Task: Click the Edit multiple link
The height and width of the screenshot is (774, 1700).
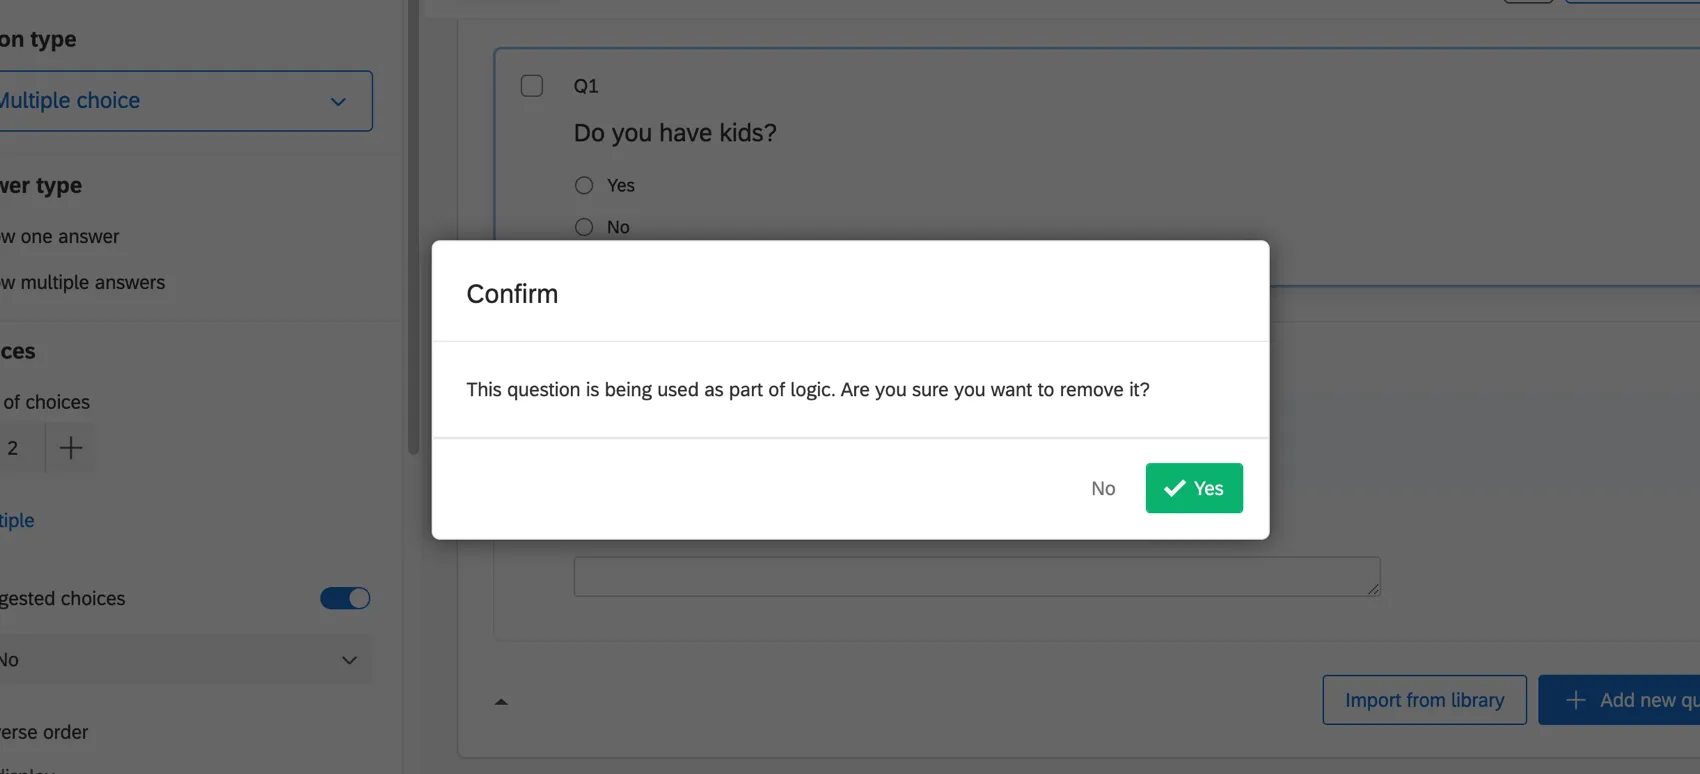Action: (17, 520)
